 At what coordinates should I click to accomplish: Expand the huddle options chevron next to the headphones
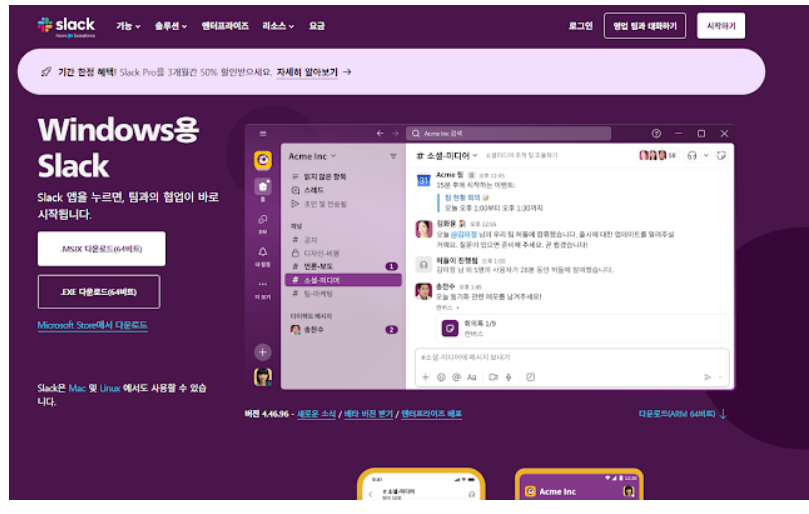pyautogui.click(x=706, y=155)
